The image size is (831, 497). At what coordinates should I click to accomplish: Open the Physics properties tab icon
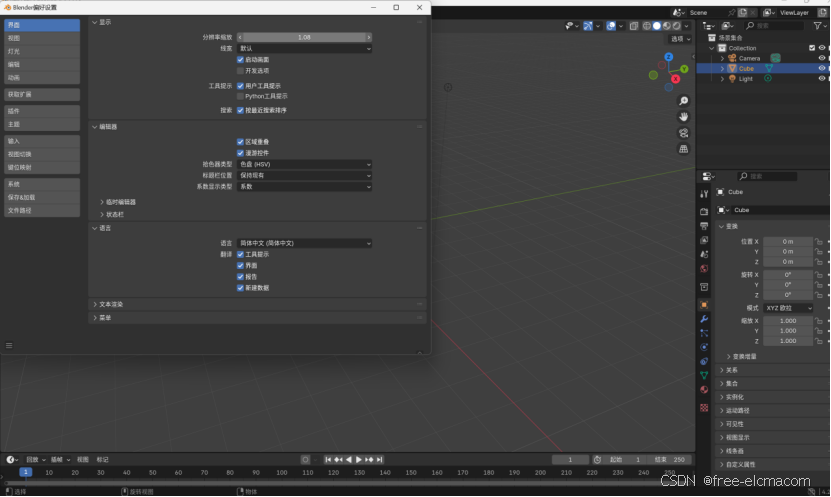[x=704, y=348]
